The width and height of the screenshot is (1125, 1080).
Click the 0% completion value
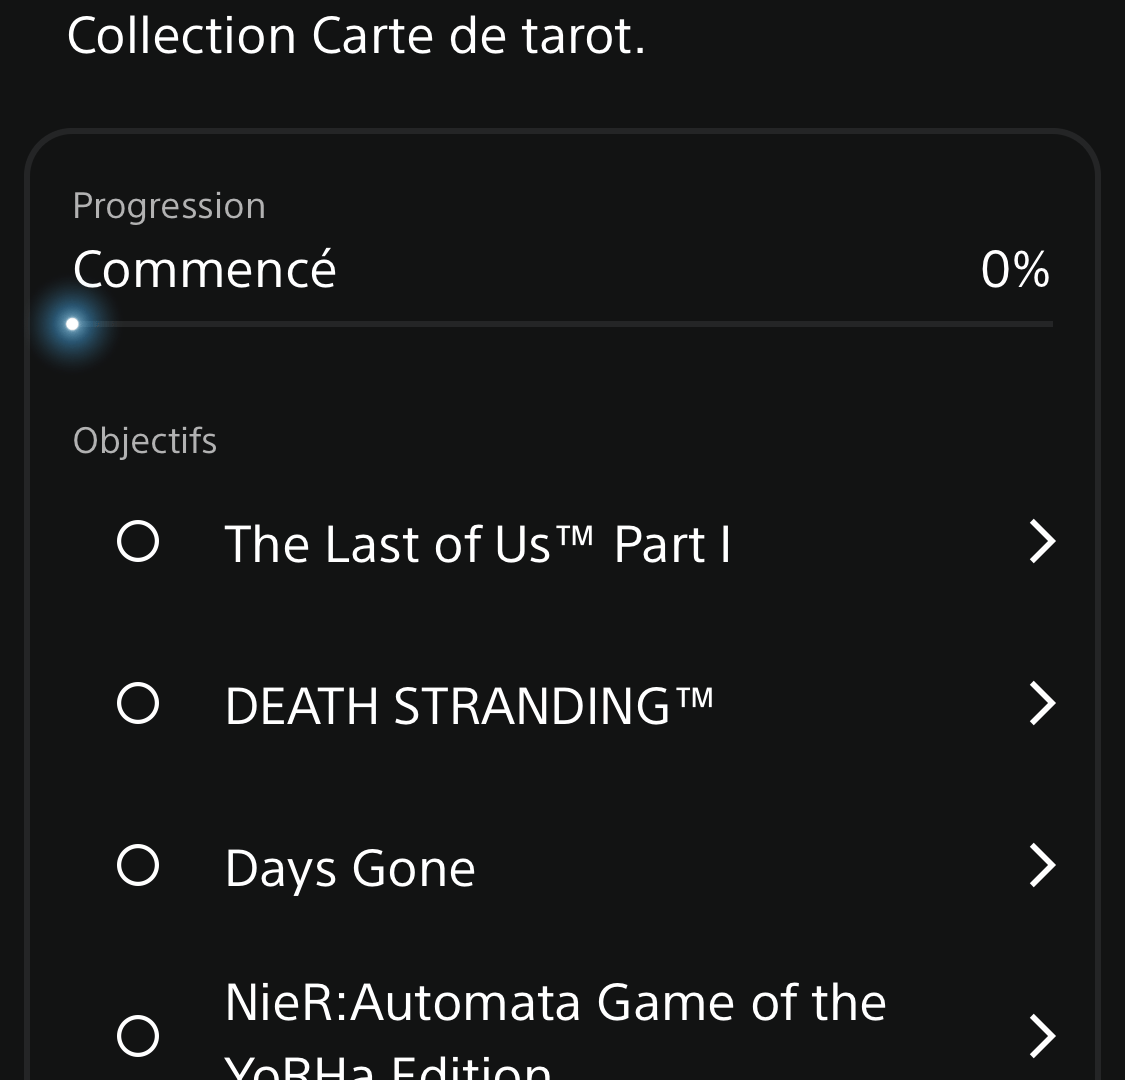pos(1015,270)
